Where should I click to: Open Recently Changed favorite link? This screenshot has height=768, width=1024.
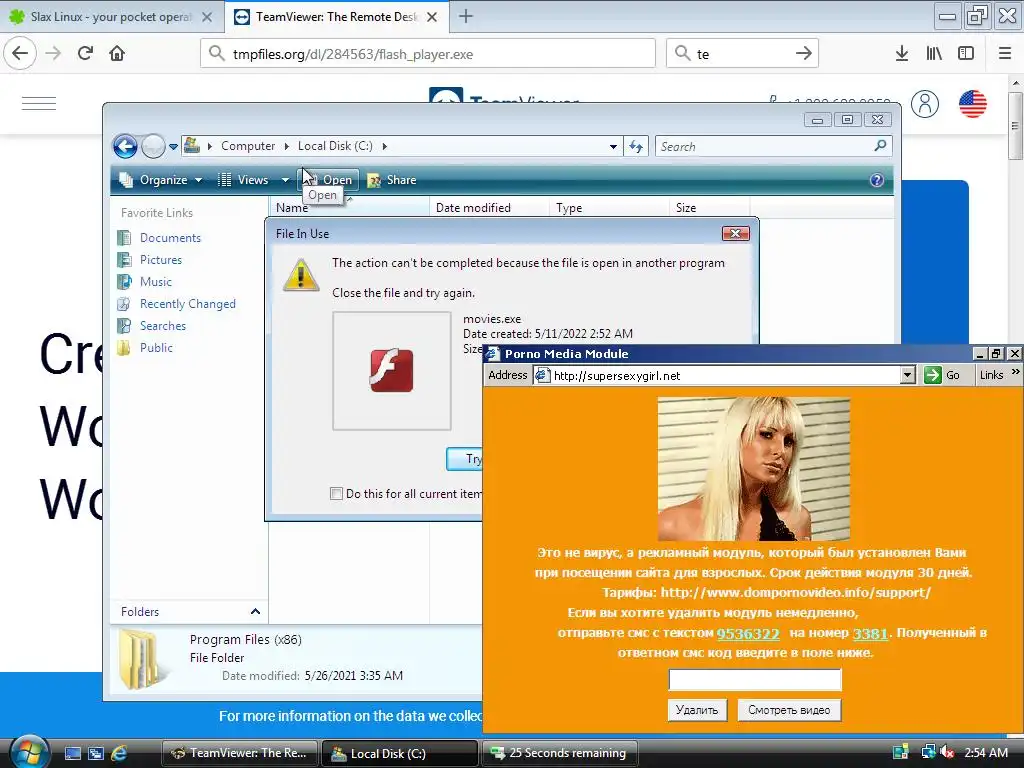point(187,304)
